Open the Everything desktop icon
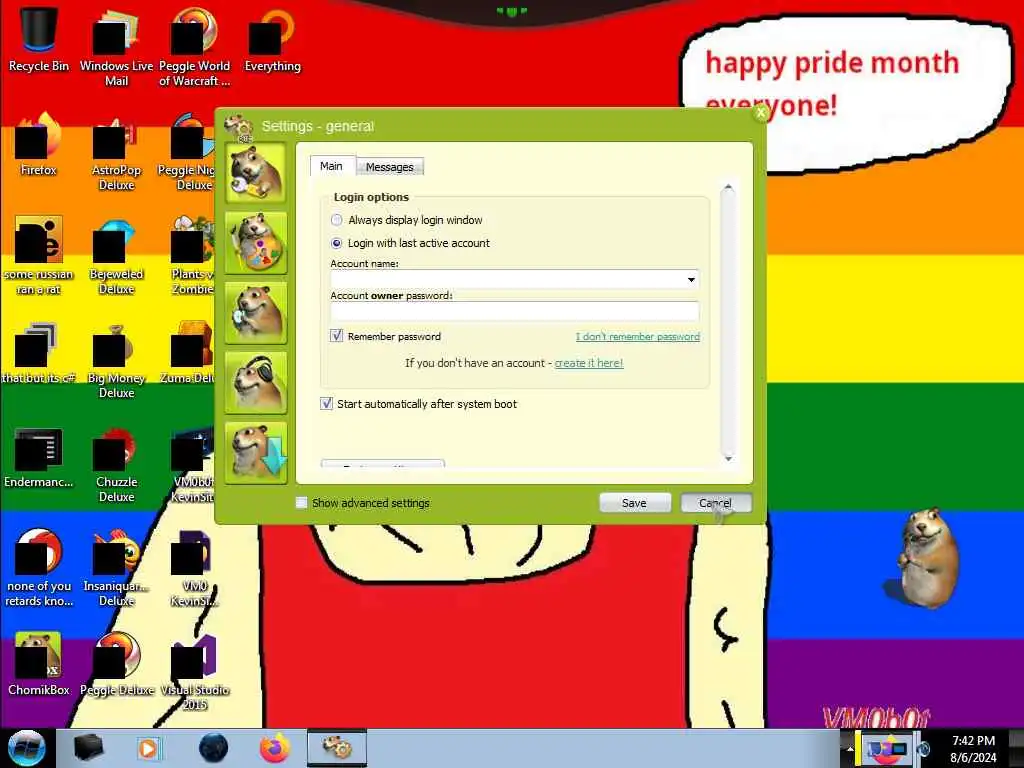Viewport: 1024px width, 768px height. click(272, 39)
